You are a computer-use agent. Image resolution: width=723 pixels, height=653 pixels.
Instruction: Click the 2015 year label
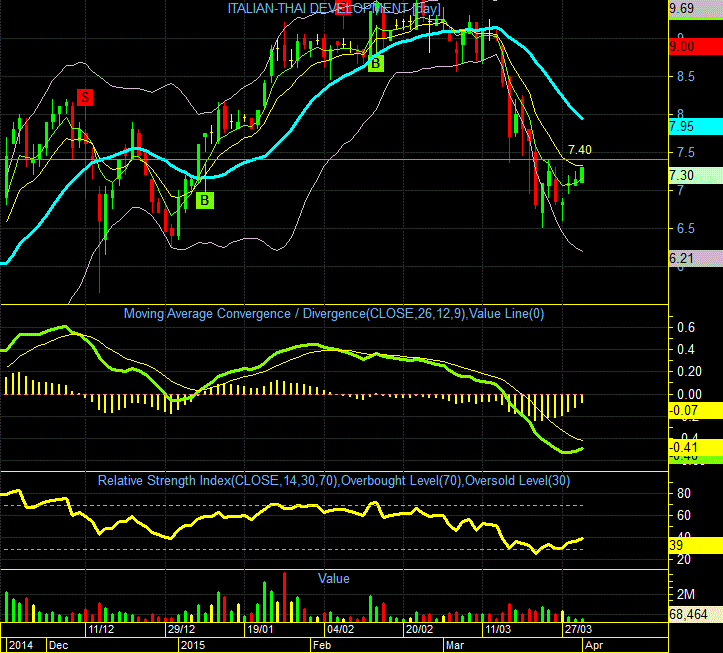193,645
